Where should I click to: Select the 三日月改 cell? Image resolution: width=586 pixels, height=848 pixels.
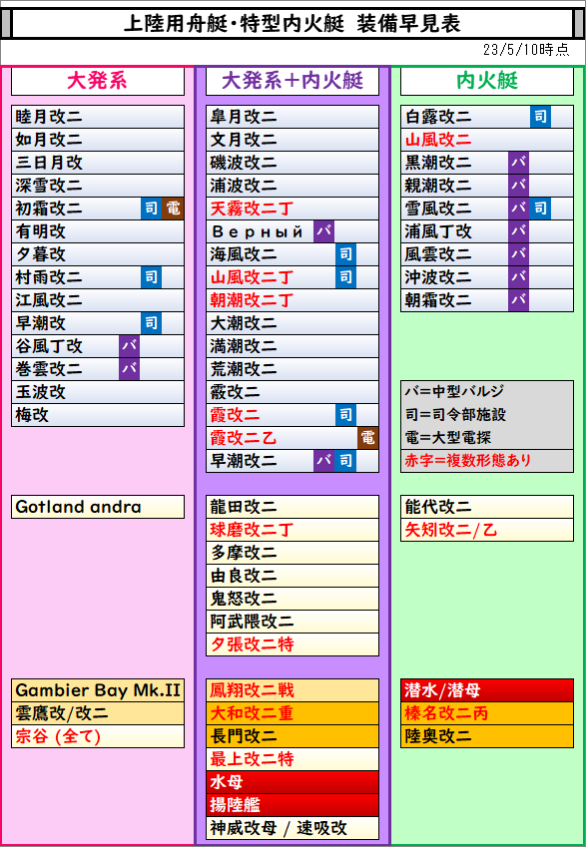(x=98, y=162)
